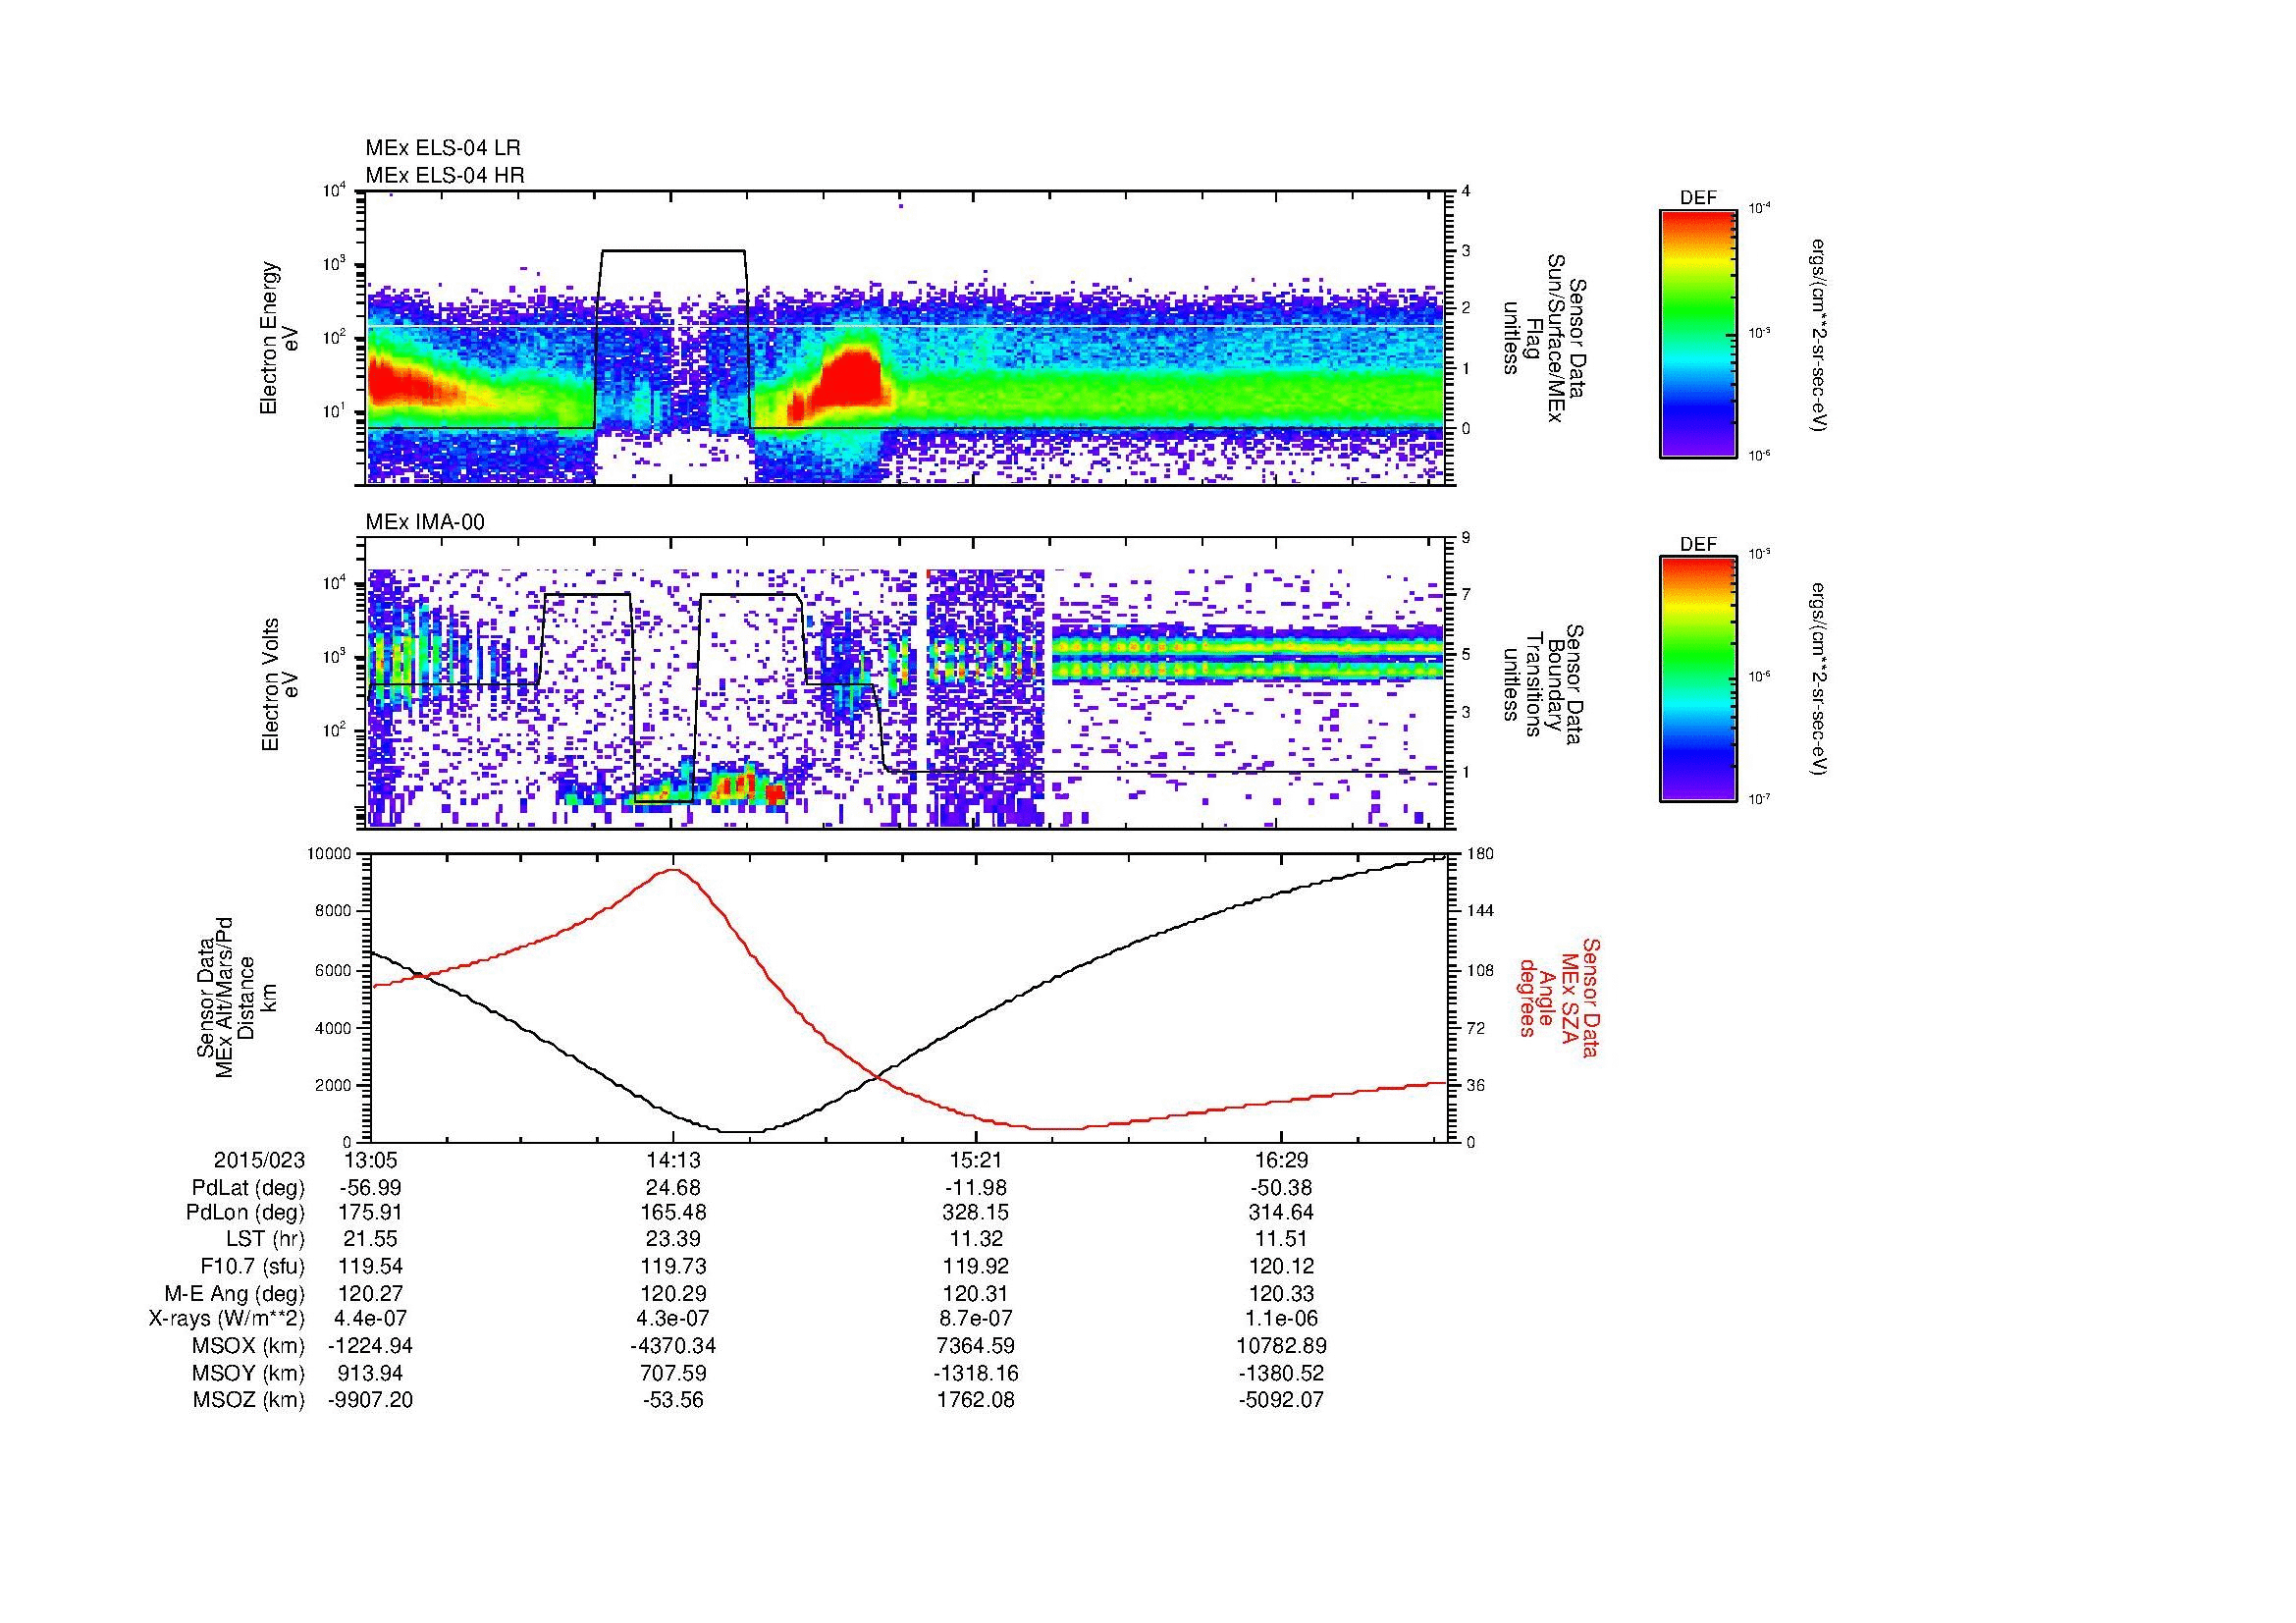2296x1623 pixels.
Task: Click the MSOX value '10782.89'
Action: pos(1281,1346)
